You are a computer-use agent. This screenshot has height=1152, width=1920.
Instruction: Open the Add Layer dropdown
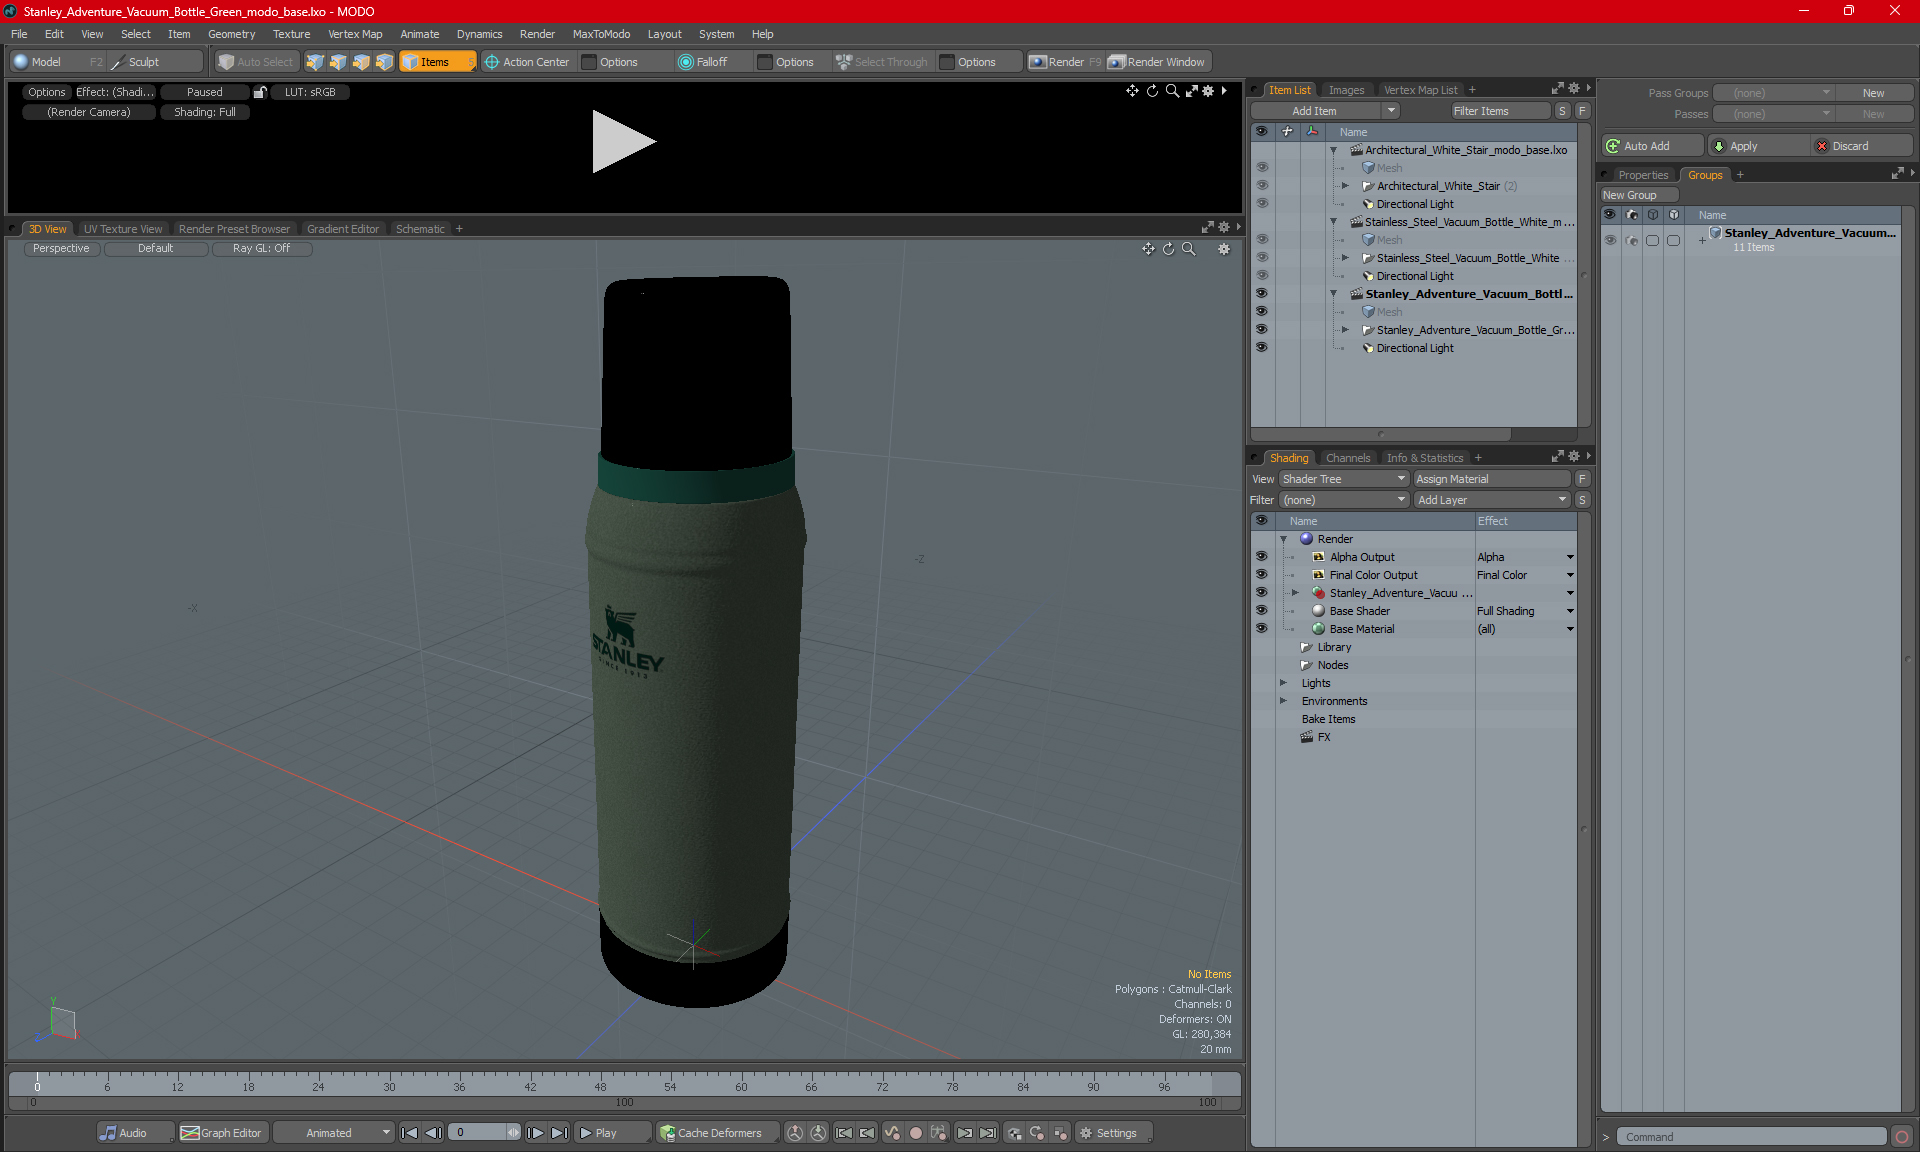(1492, 500)
